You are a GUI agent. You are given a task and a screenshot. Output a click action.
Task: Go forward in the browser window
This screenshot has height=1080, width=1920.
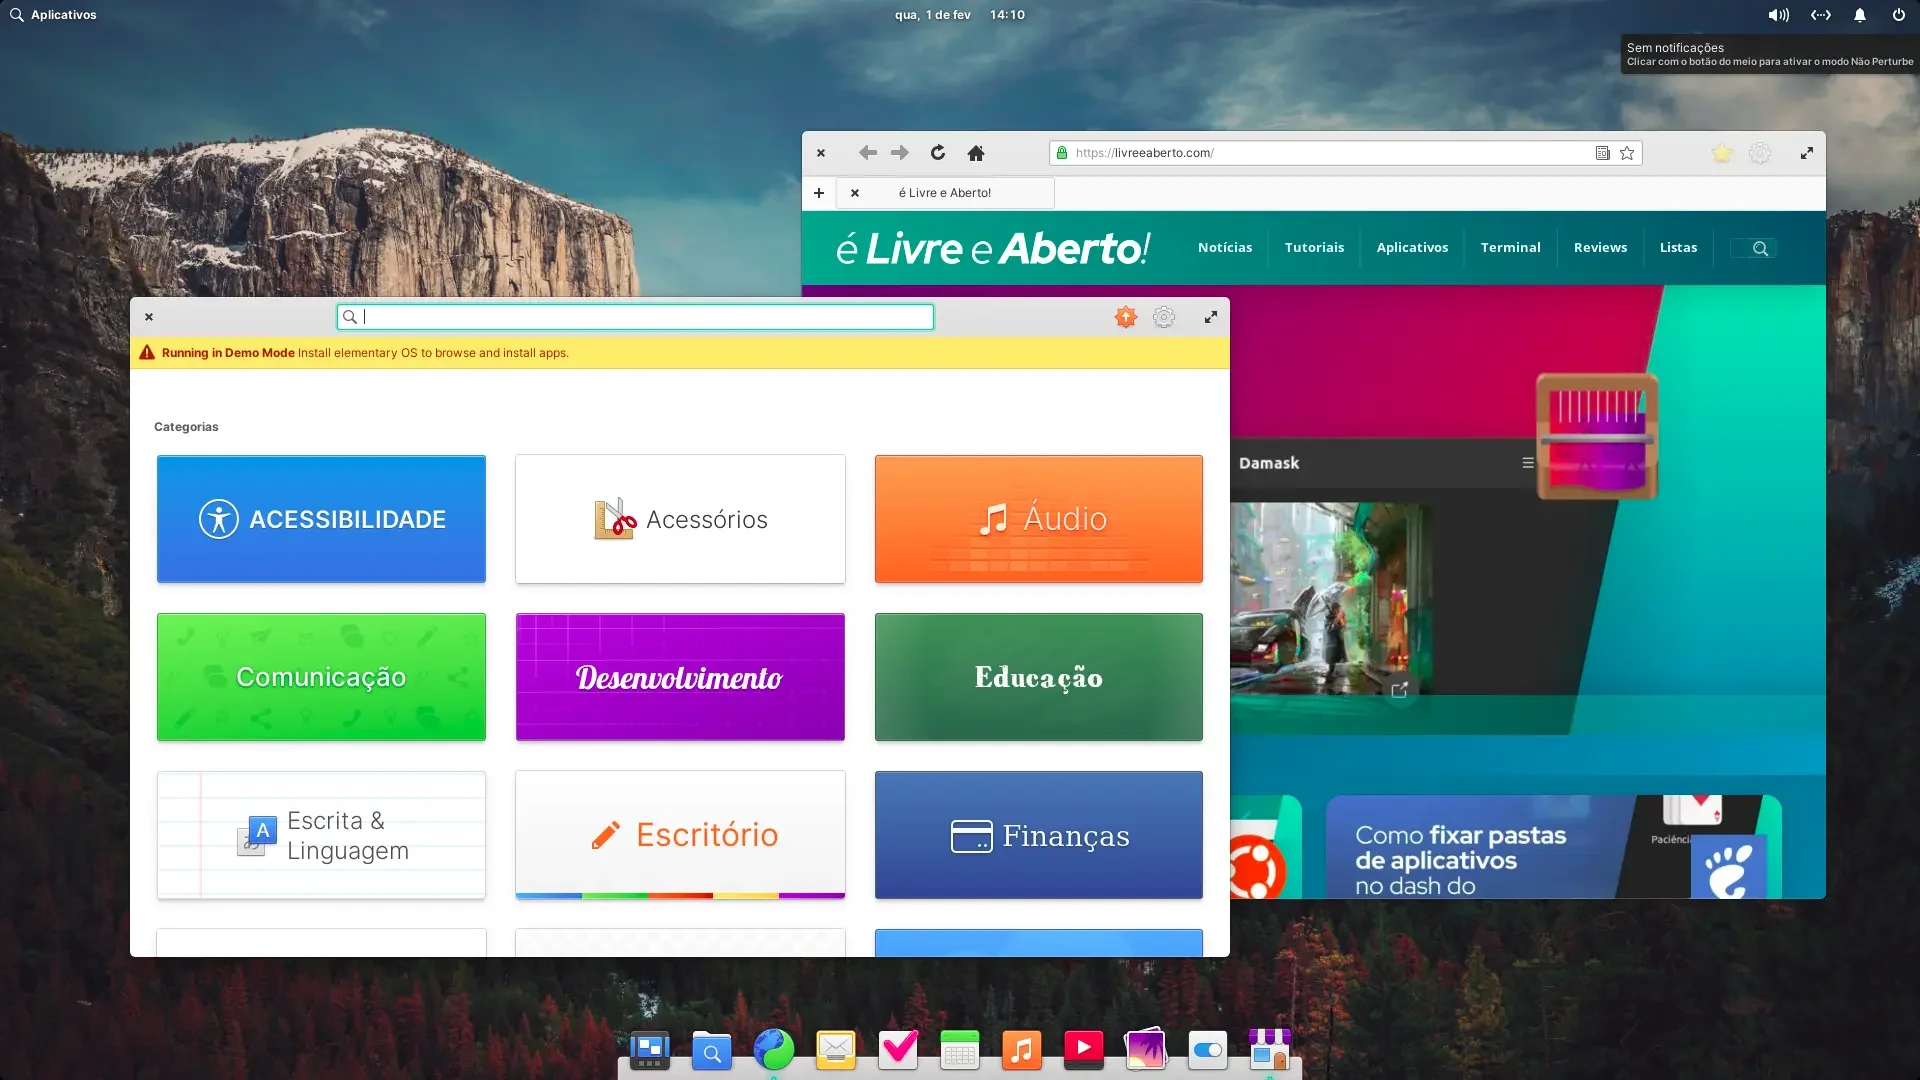900,153
